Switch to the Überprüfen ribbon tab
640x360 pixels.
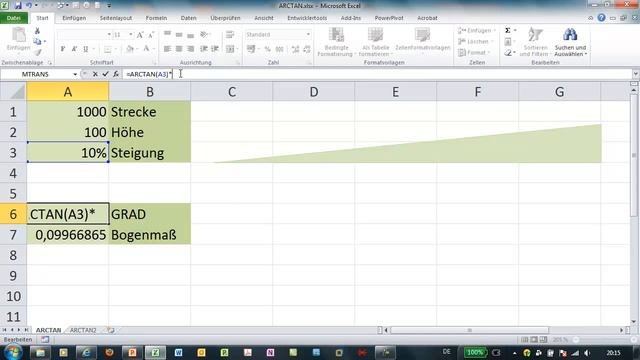click(x=225, y=18)
